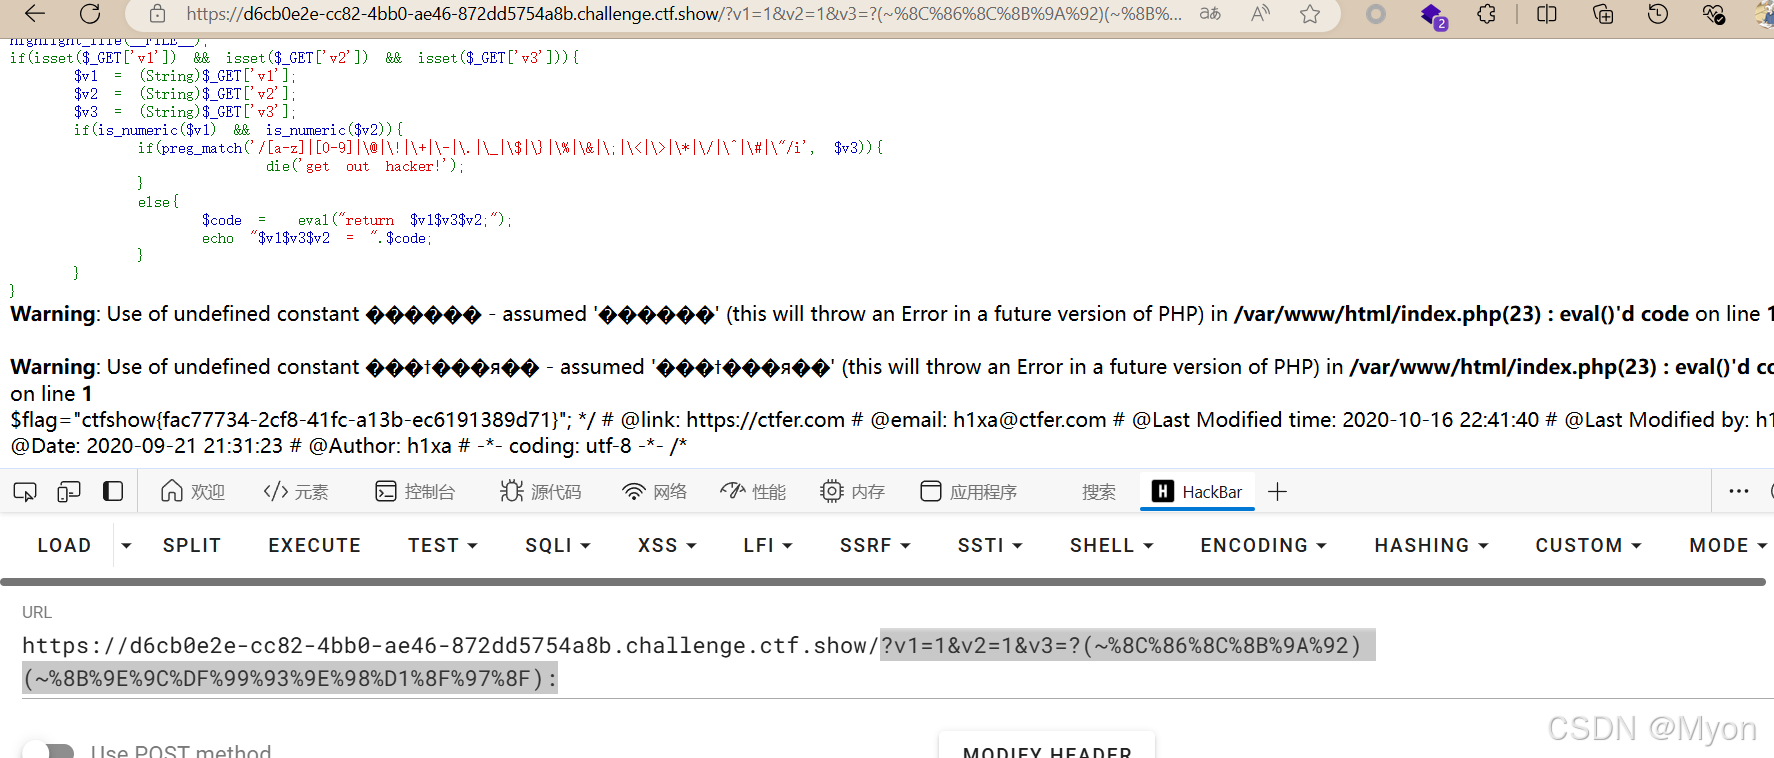Click the '$v3 = (String)$_GET' code line
Image resolution: width=1774 pixels, height=758 pixels.
click(184, 112)
